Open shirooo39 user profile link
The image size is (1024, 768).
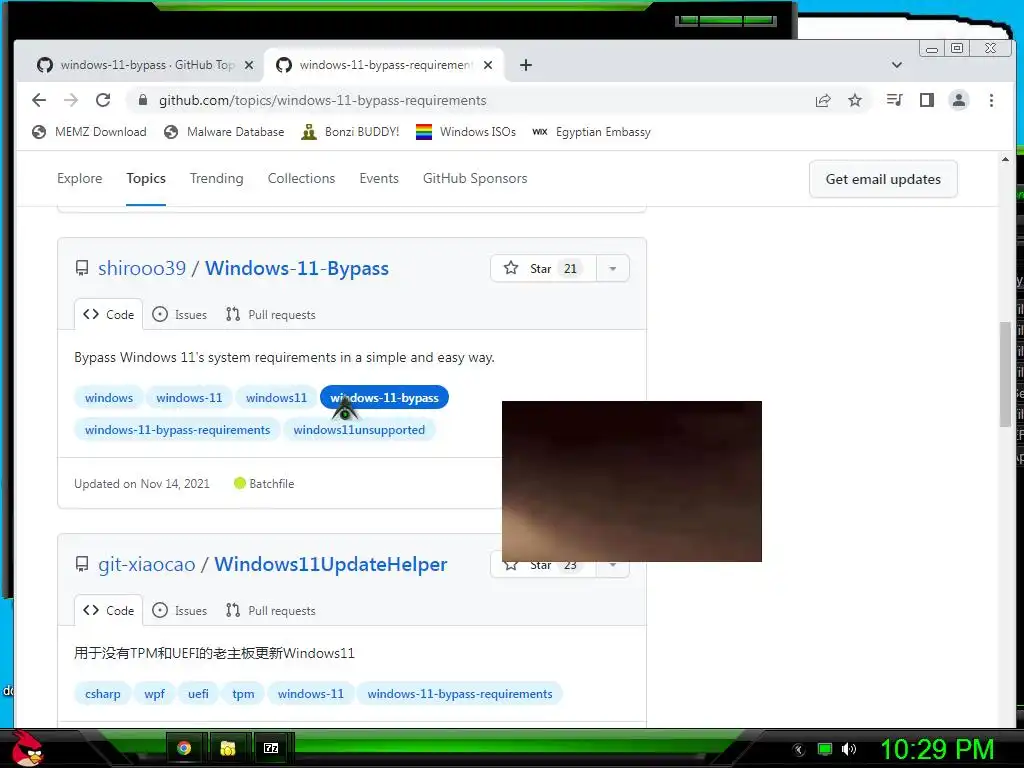(142, 268)
